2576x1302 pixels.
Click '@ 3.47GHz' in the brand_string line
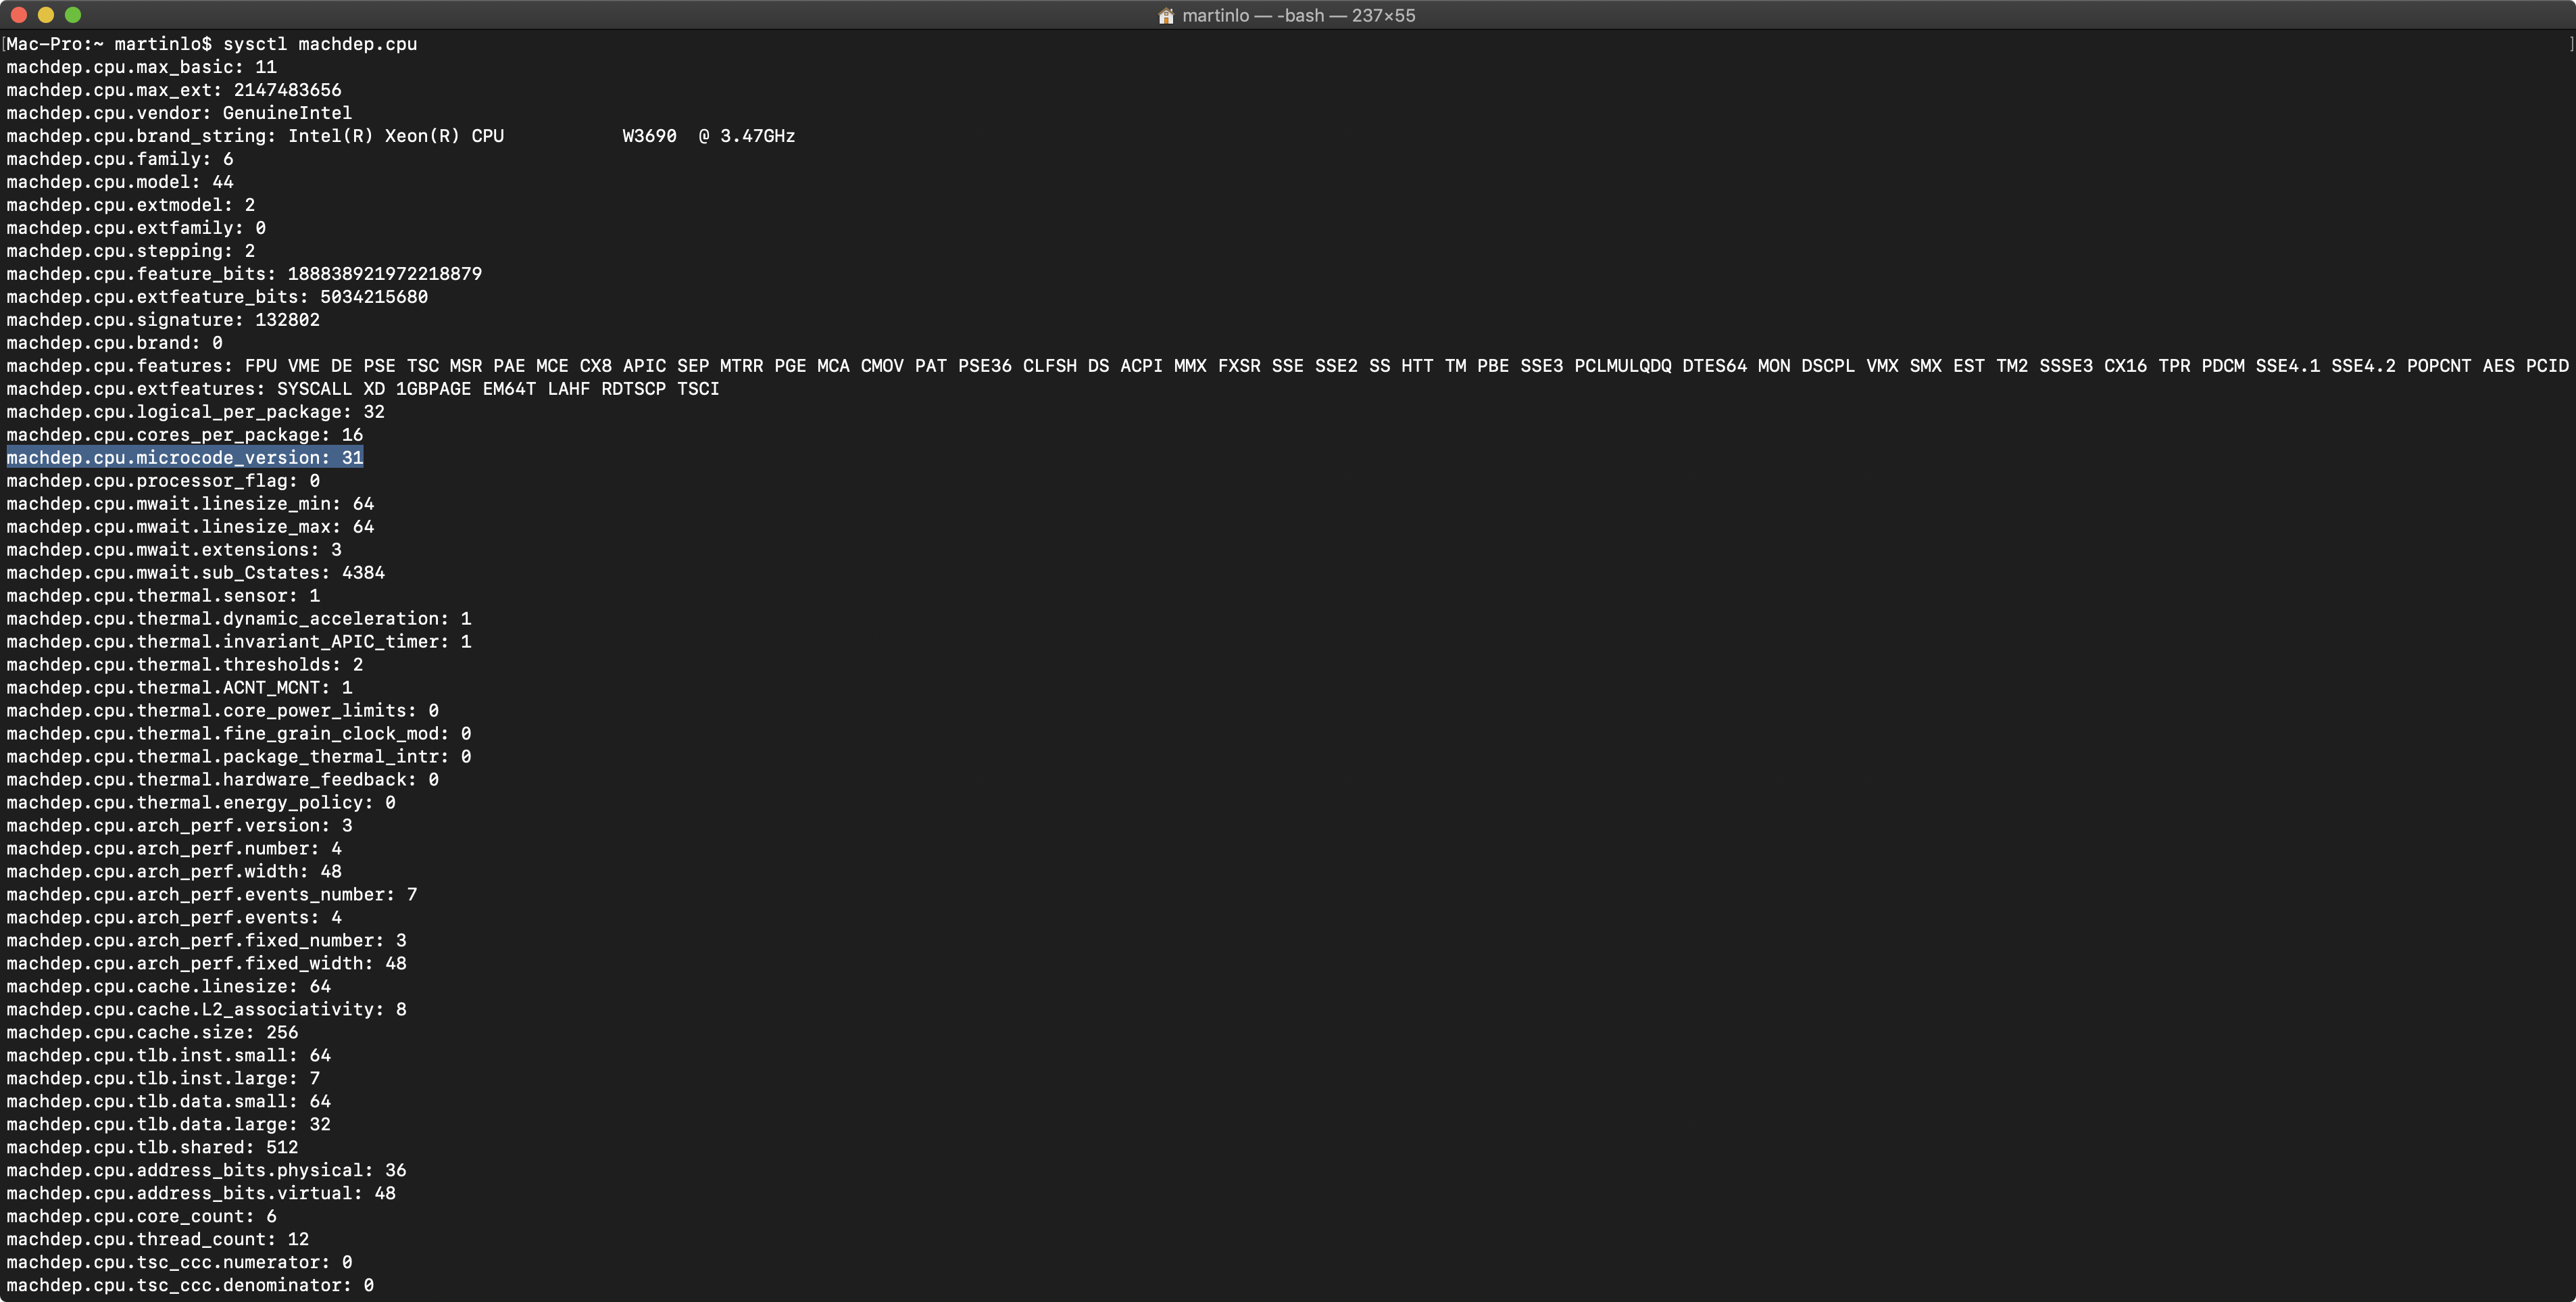coord(747,136)
